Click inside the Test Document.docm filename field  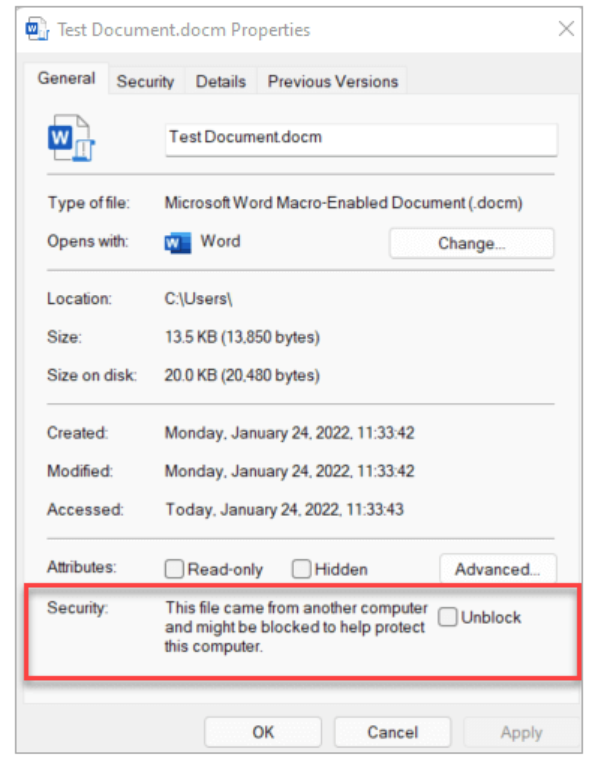(361, 139)
